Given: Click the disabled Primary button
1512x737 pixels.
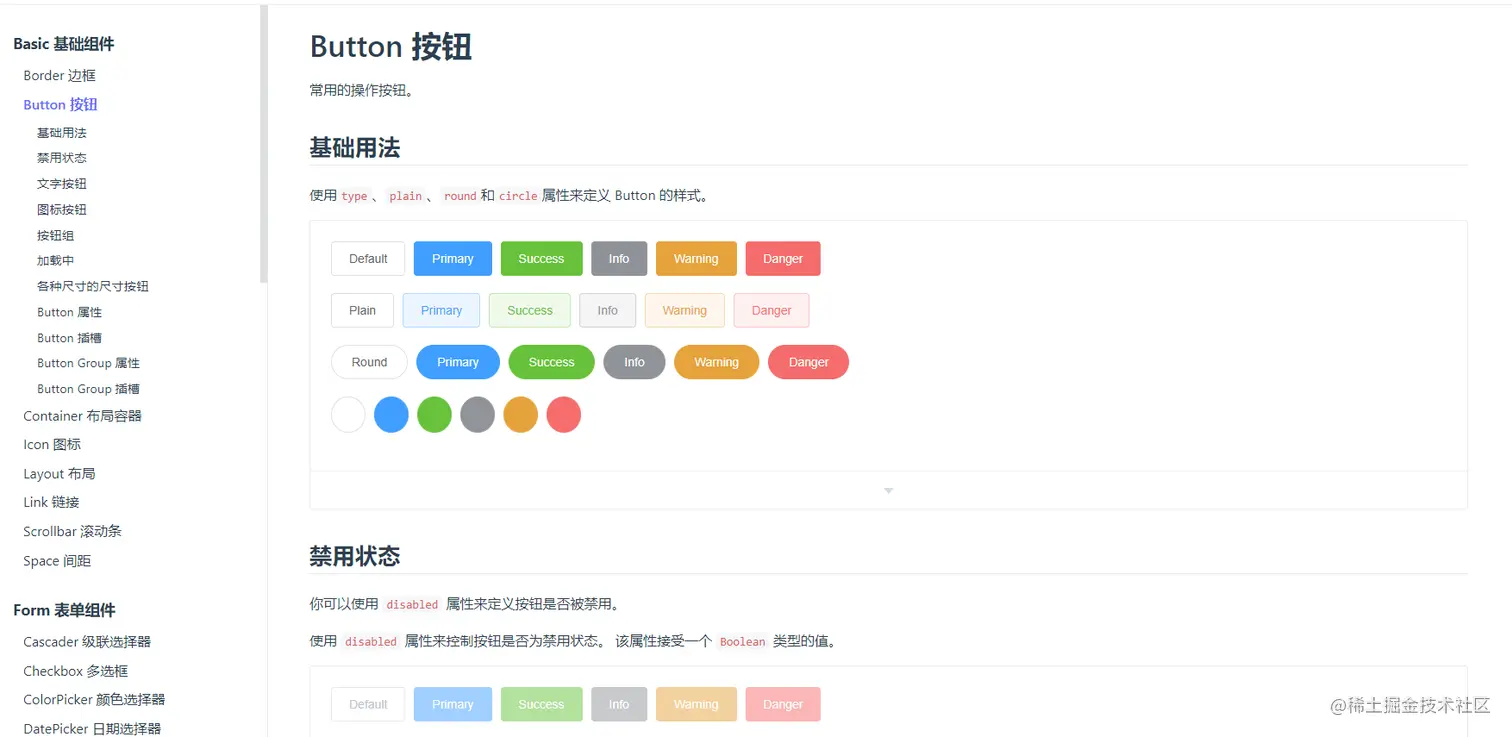Looking at the screenshot, I should pyautogui.click(x=453, y=704).
